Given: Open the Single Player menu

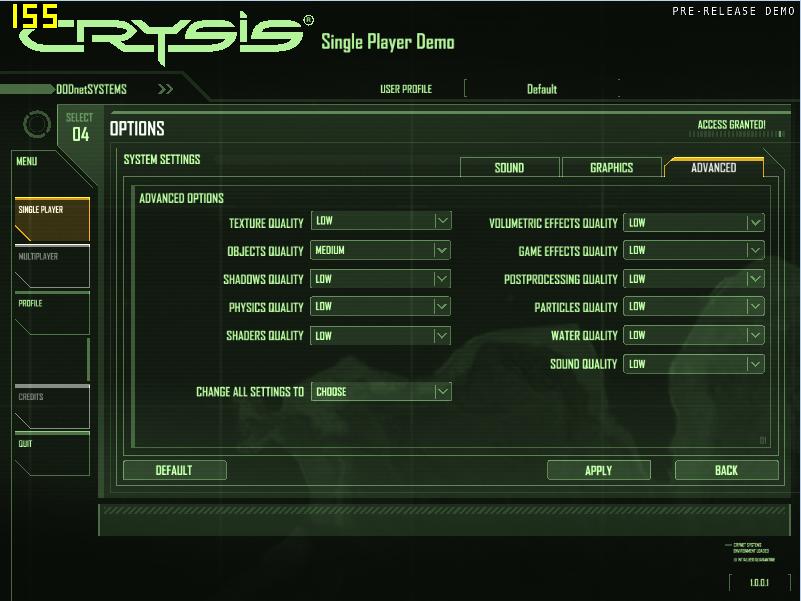Looking at the screenshot, I should pyautogui.click(x=52, y=219).
